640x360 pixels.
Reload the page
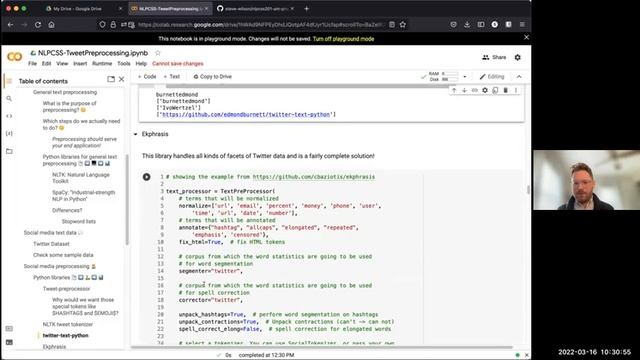(x=38, y=24)
